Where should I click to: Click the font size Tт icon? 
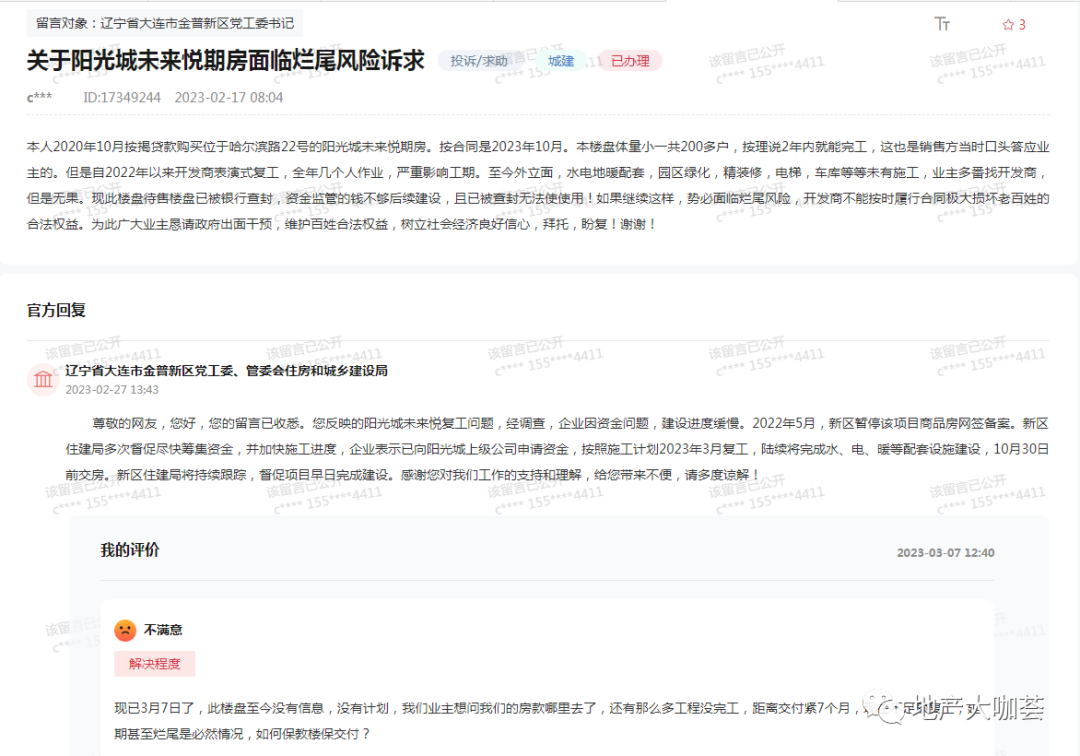[x=942, y=24]
